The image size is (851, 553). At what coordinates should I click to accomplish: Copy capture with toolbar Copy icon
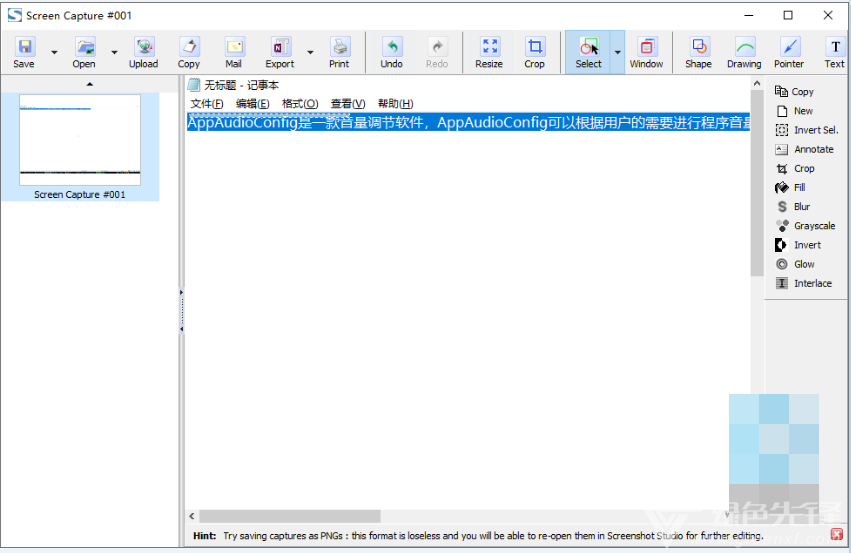(189, 52)
